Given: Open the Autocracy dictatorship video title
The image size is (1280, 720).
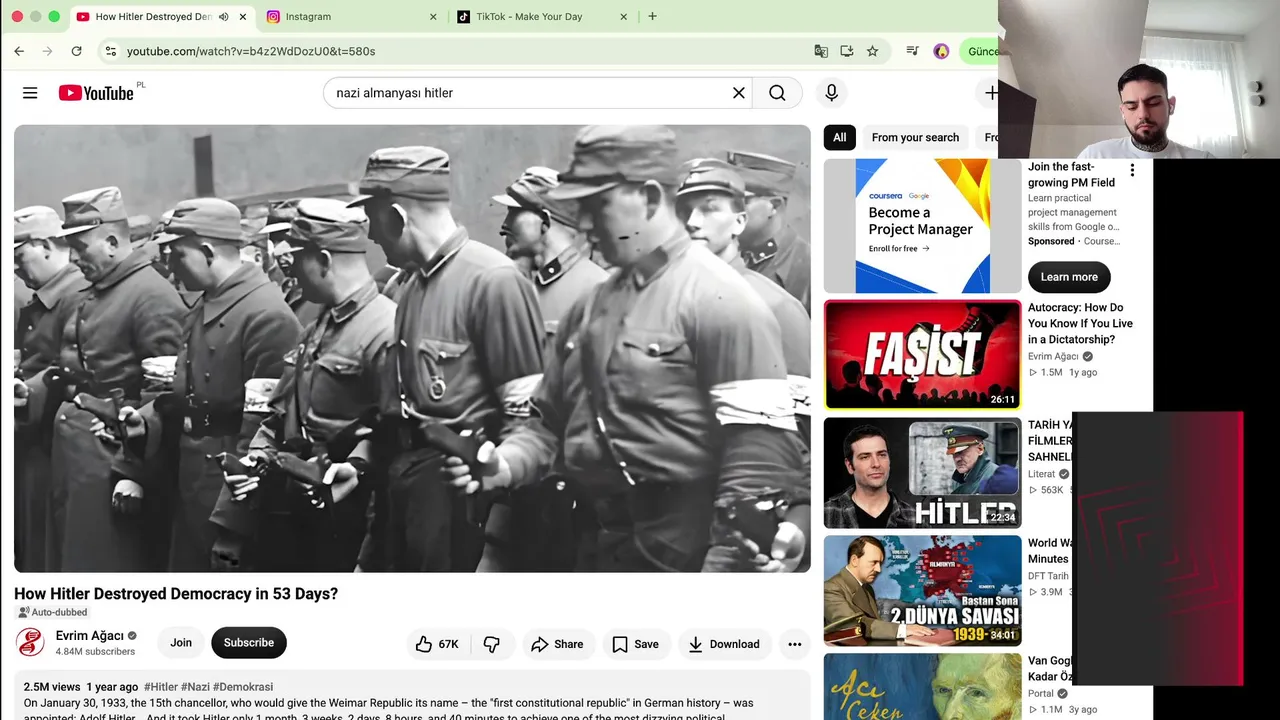Looking at the screenshot, I should [x=1080, y=324].
